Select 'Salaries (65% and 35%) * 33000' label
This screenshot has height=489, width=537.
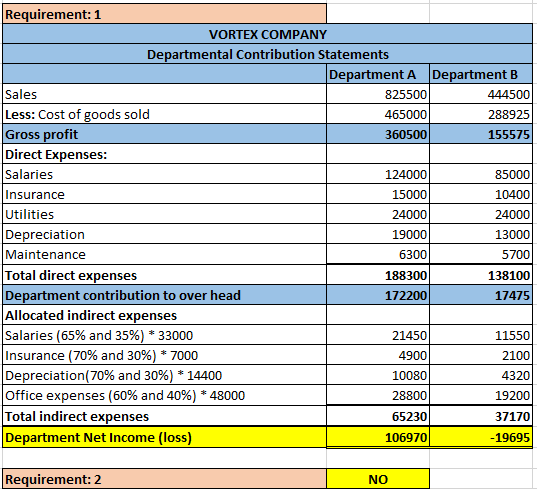pos(164,335)
